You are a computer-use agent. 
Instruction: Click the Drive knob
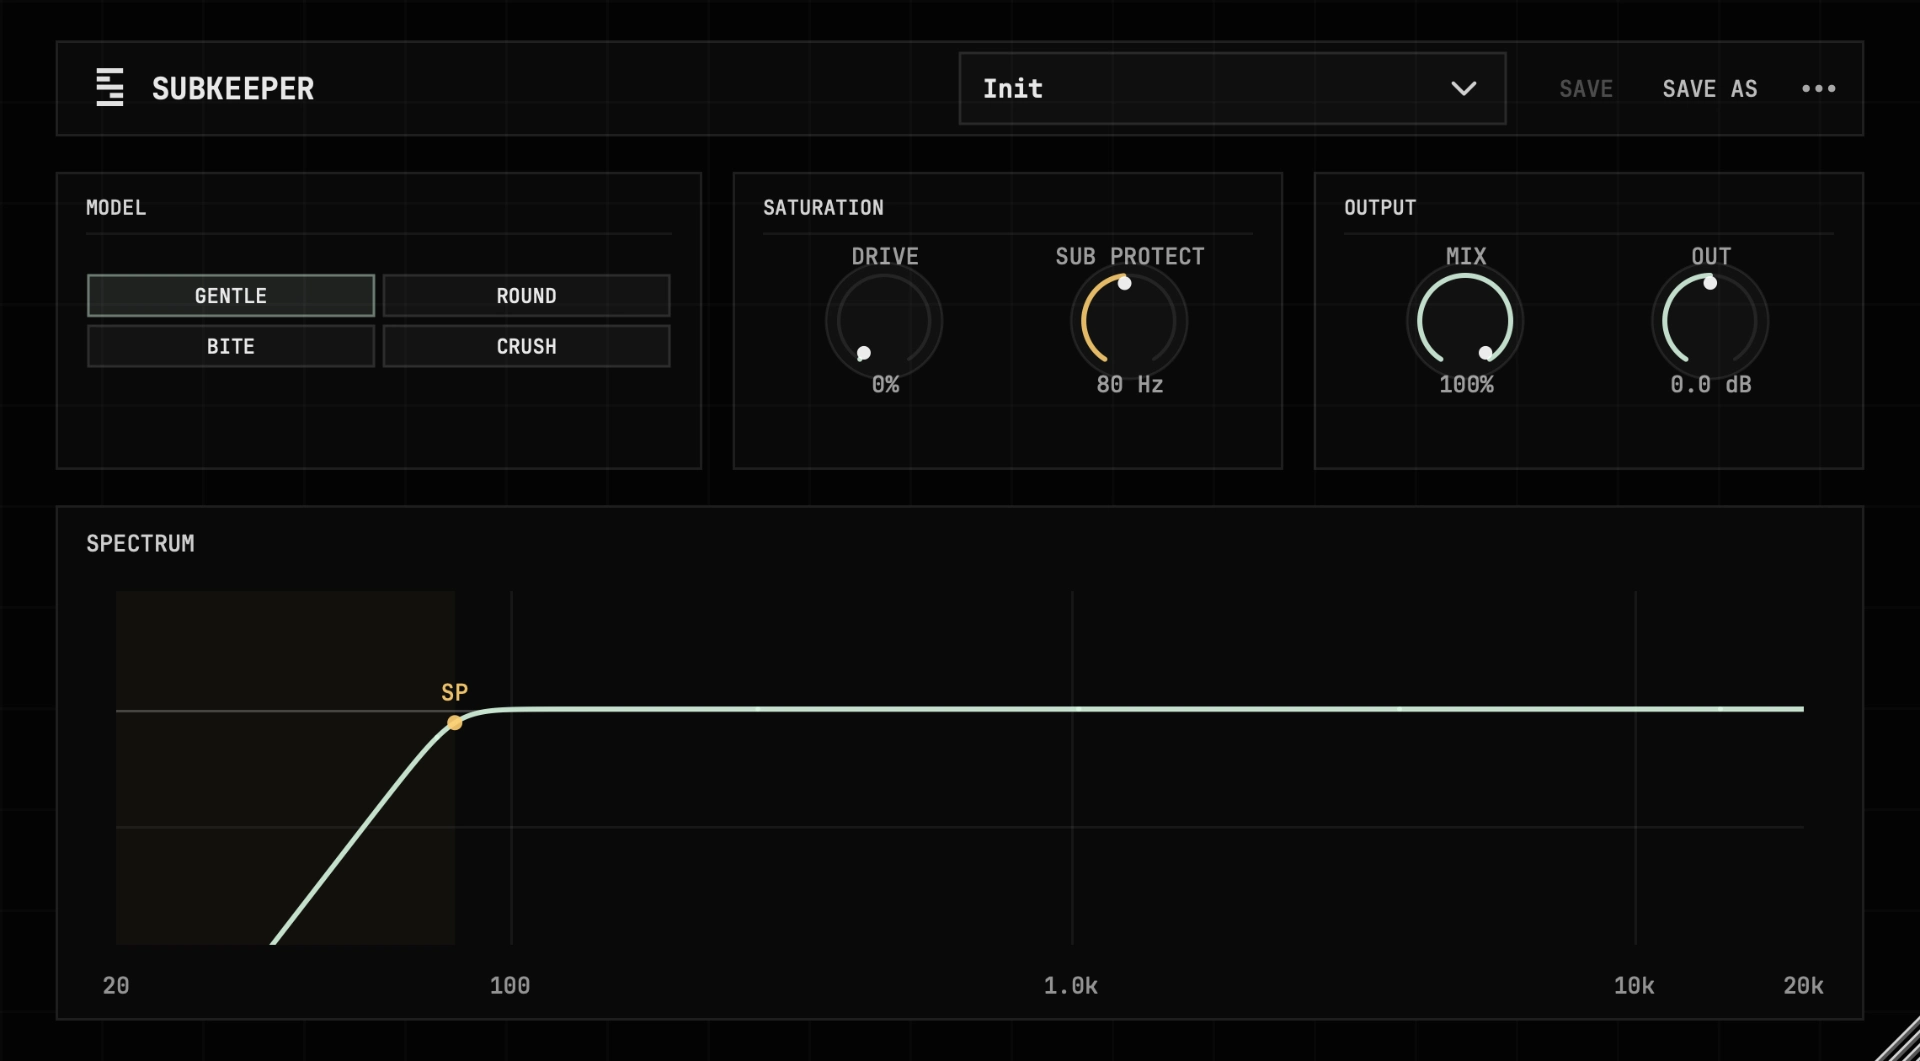click(884, 321)
